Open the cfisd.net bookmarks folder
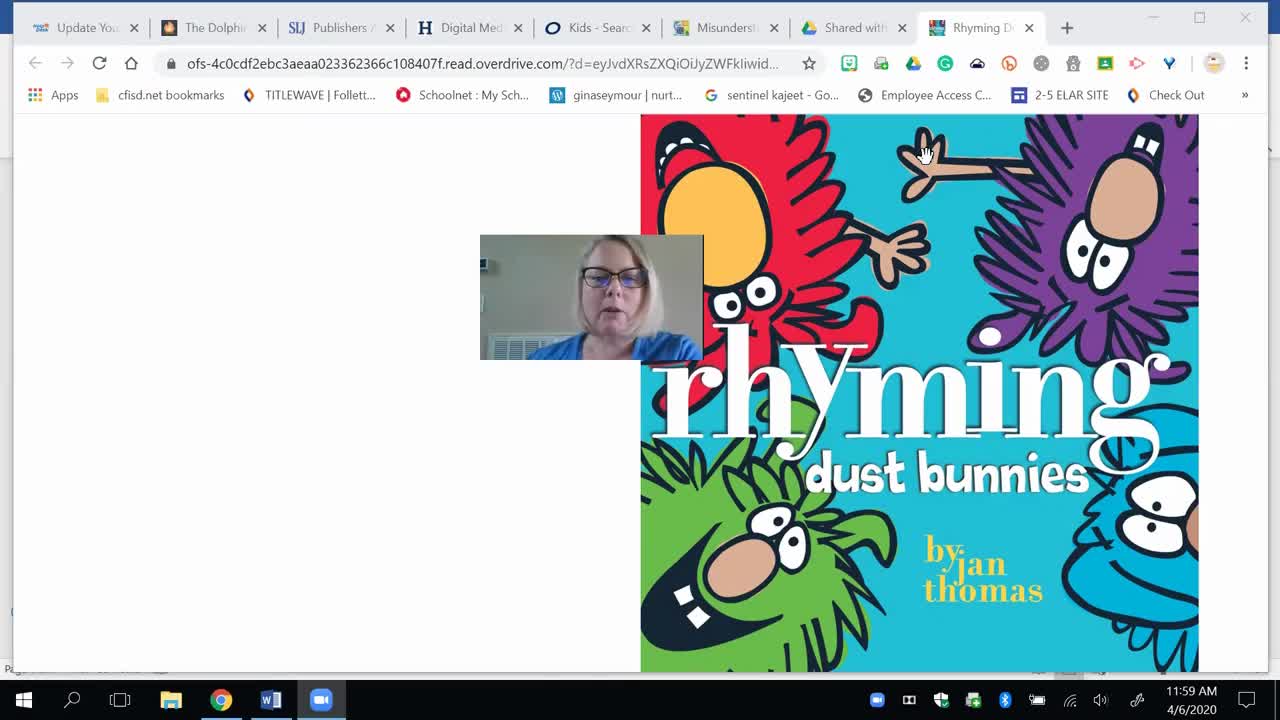 pyautogui.click(x=160, y=95)
